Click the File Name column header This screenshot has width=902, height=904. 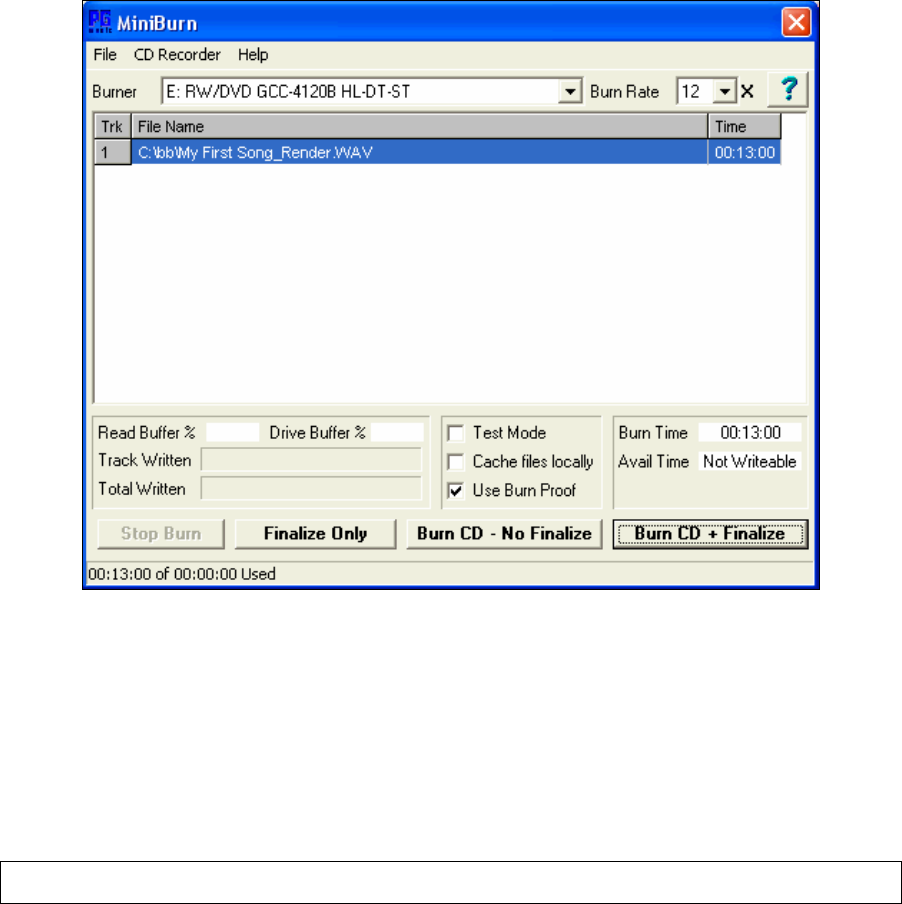(420, 126)
